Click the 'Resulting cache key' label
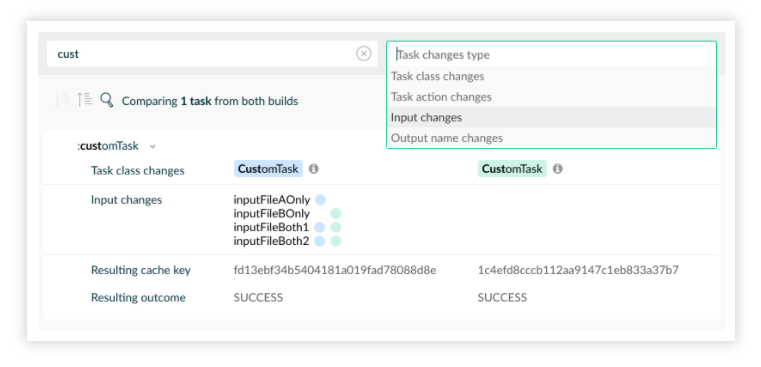 pos(141,270)
